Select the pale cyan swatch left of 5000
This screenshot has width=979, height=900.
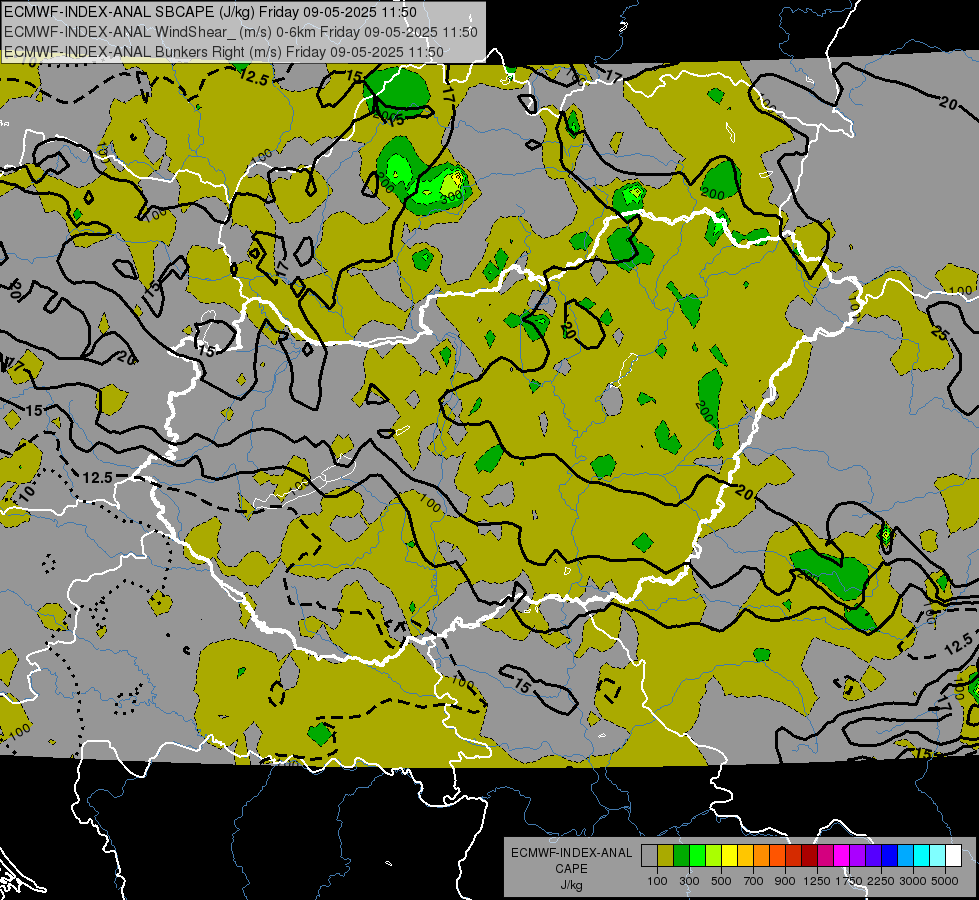[x=938, y=856]
